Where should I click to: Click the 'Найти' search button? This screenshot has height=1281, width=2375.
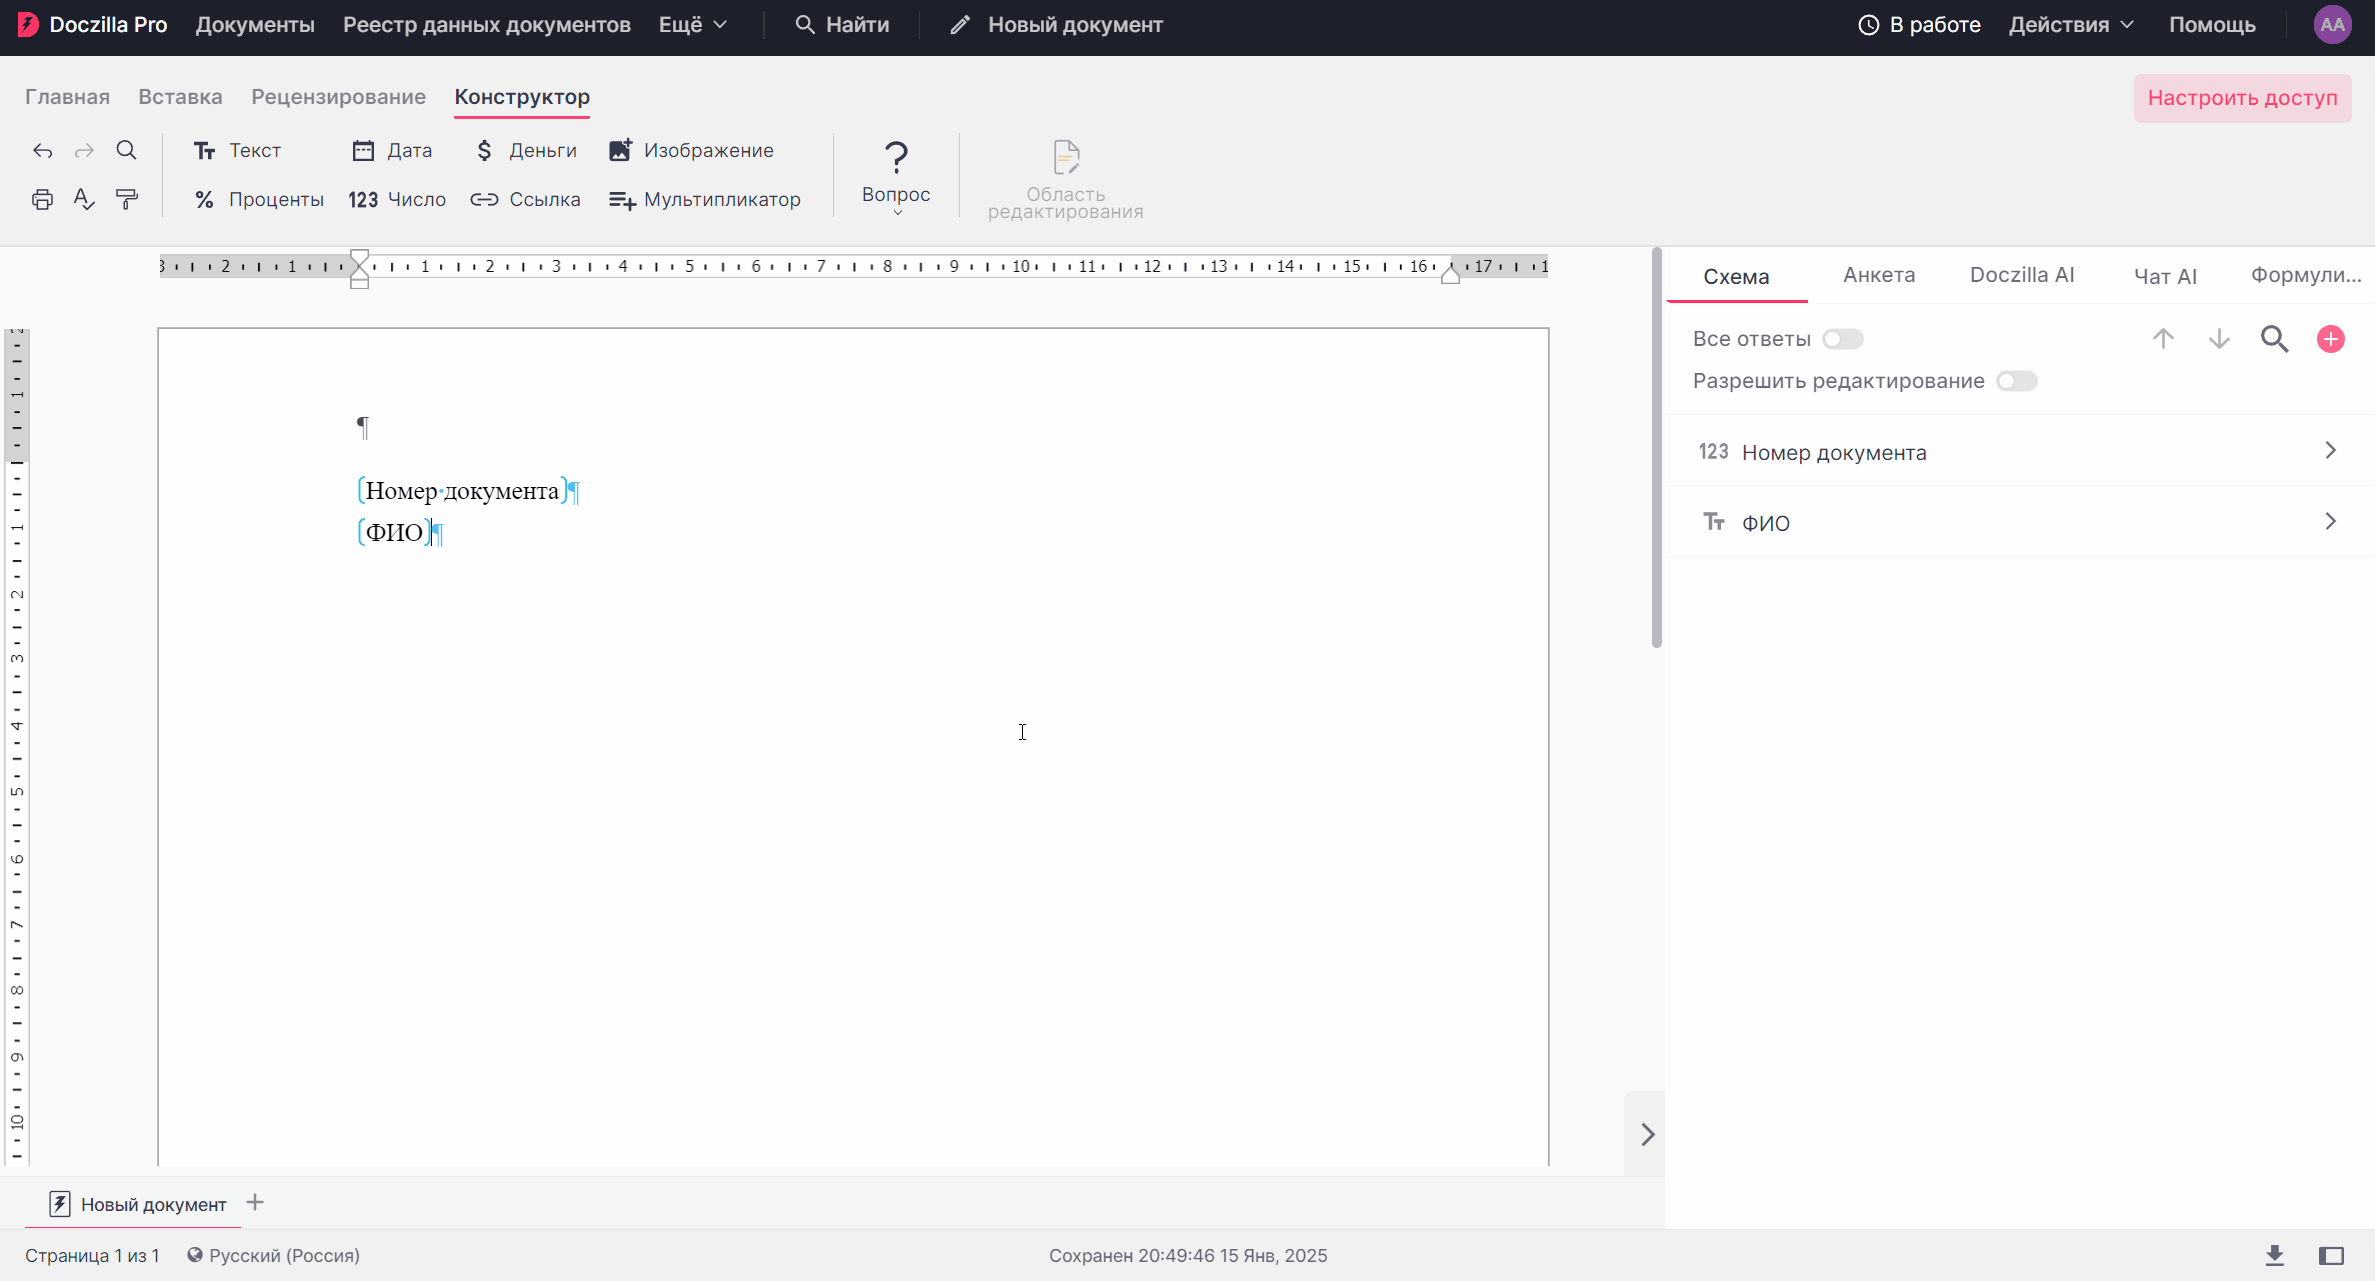coord(842,25)
